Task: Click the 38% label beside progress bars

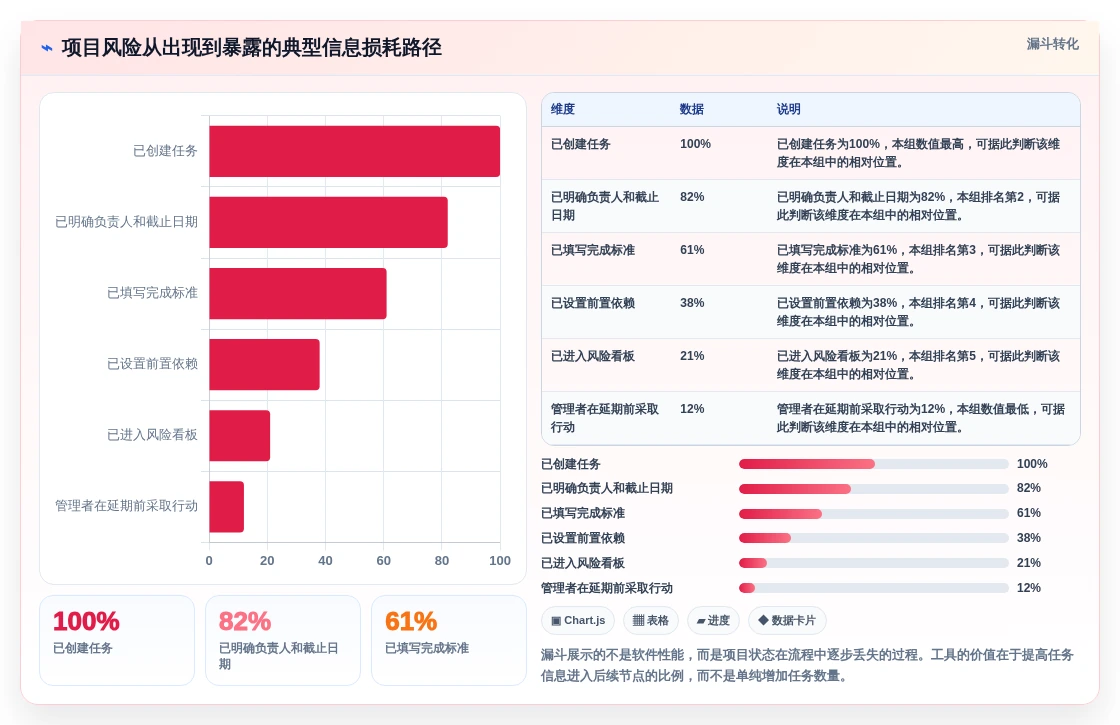Action: click(x=1029, y=538)
